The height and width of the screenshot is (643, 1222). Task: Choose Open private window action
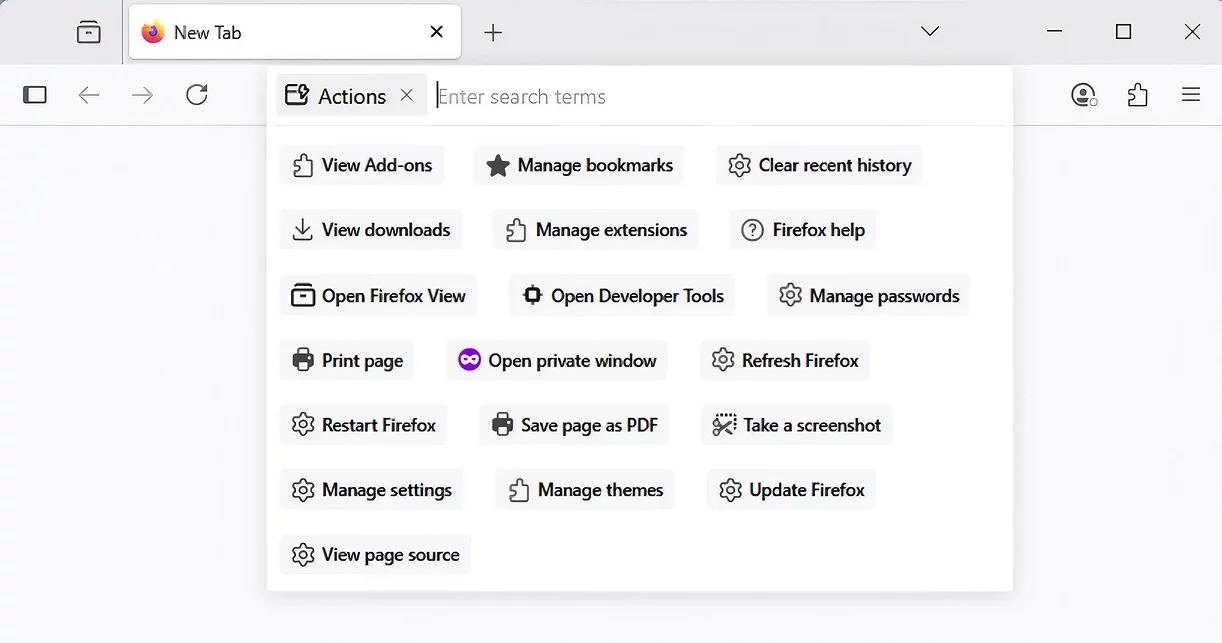[x=557, y=360]
